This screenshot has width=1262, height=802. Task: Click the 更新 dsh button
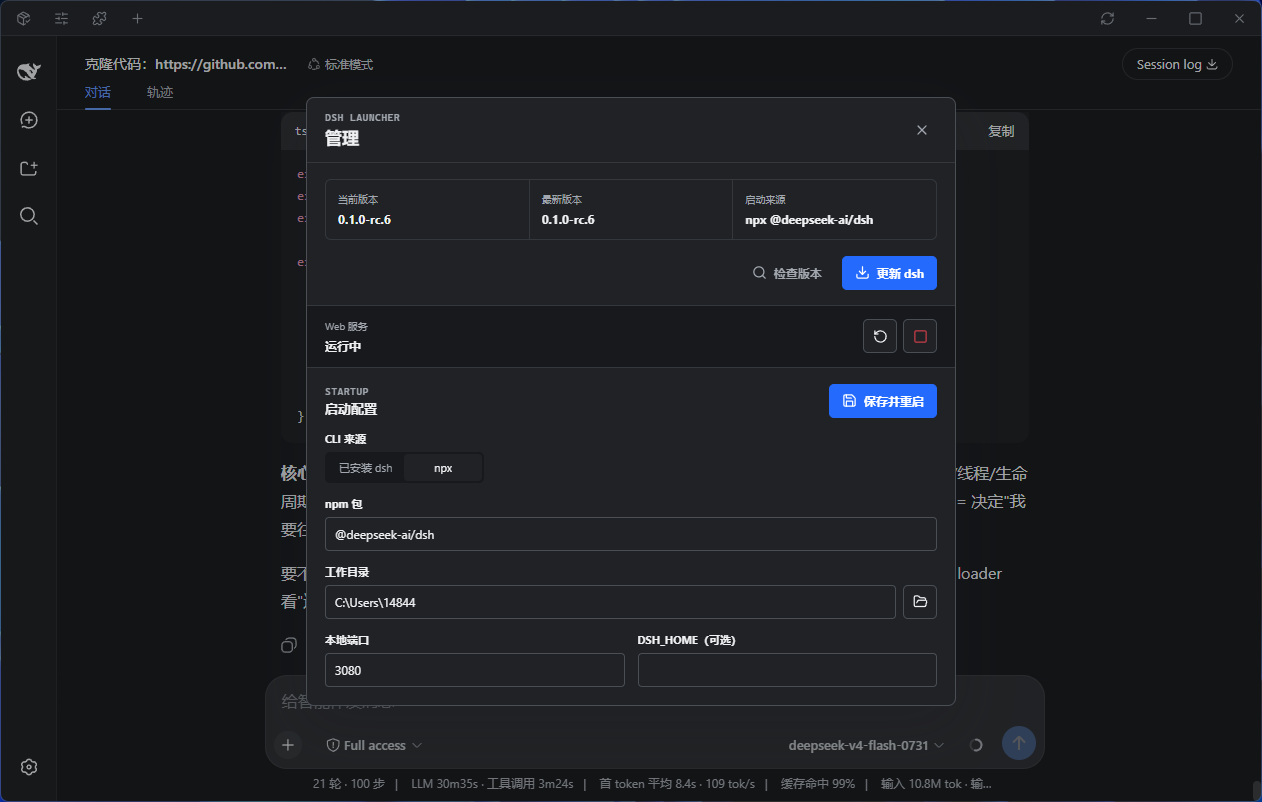click(889, 273)
